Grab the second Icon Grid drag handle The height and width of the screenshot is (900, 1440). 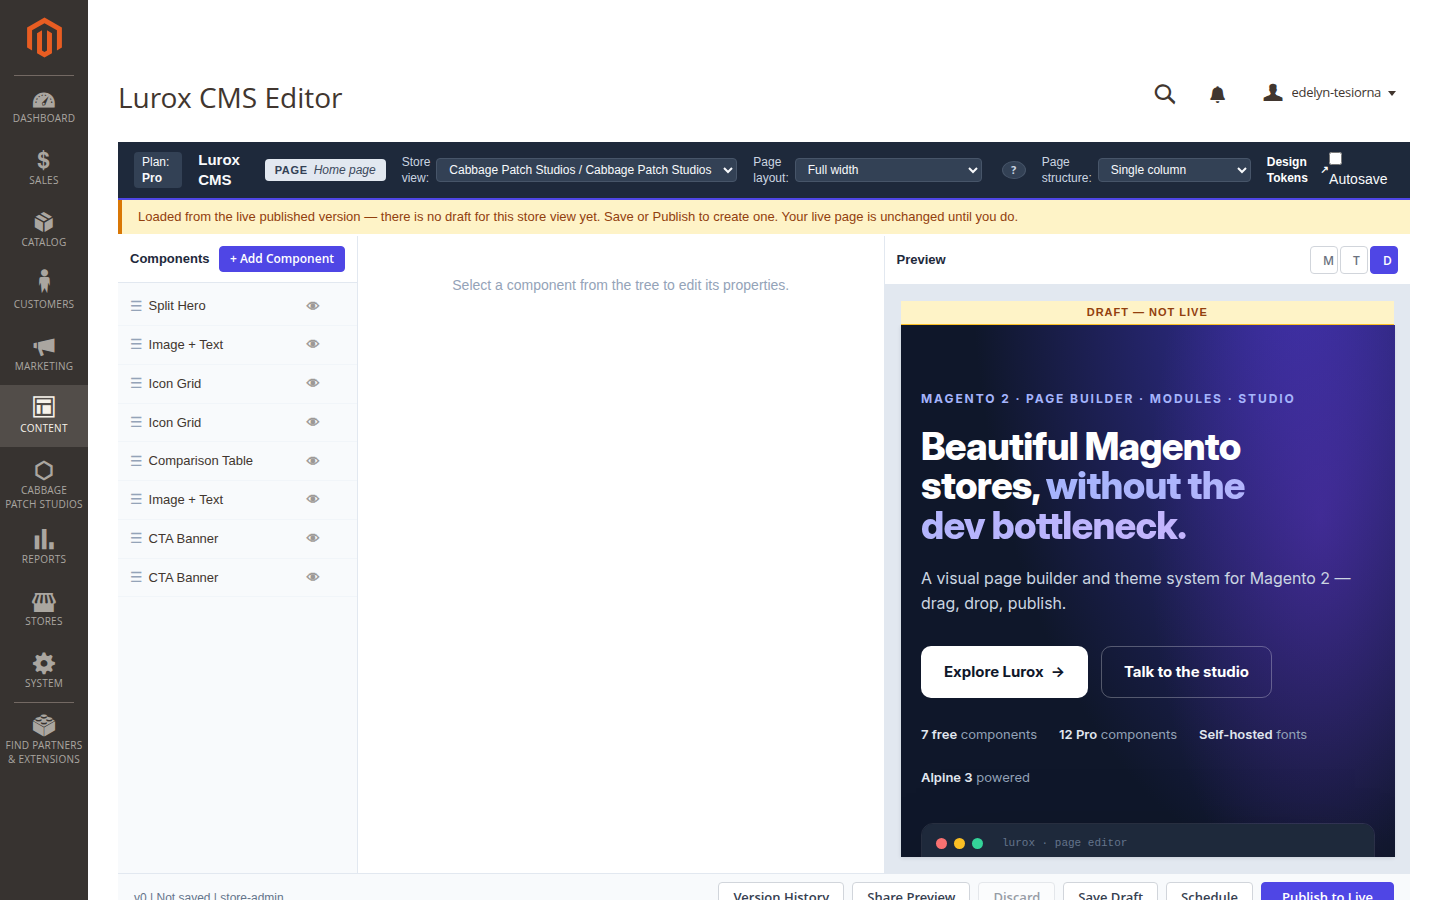point(136,422)
